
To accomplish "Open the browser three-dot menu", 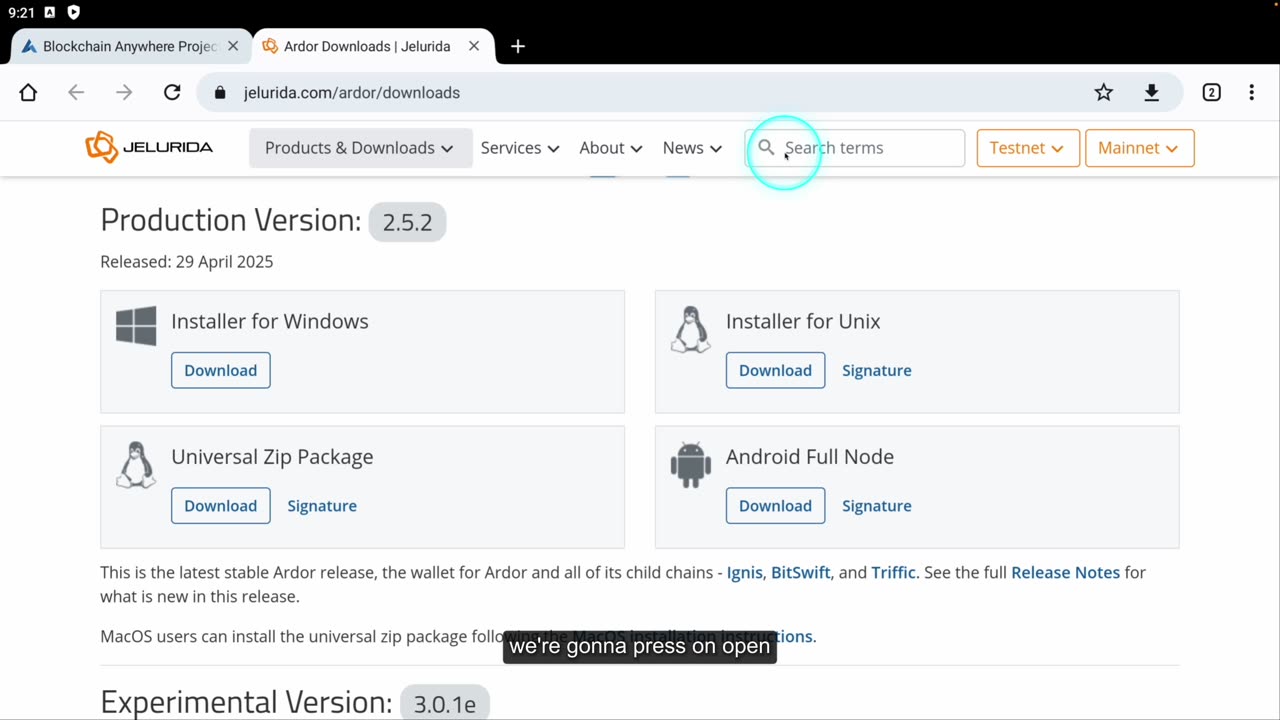I will click(x=1252, y=92).
